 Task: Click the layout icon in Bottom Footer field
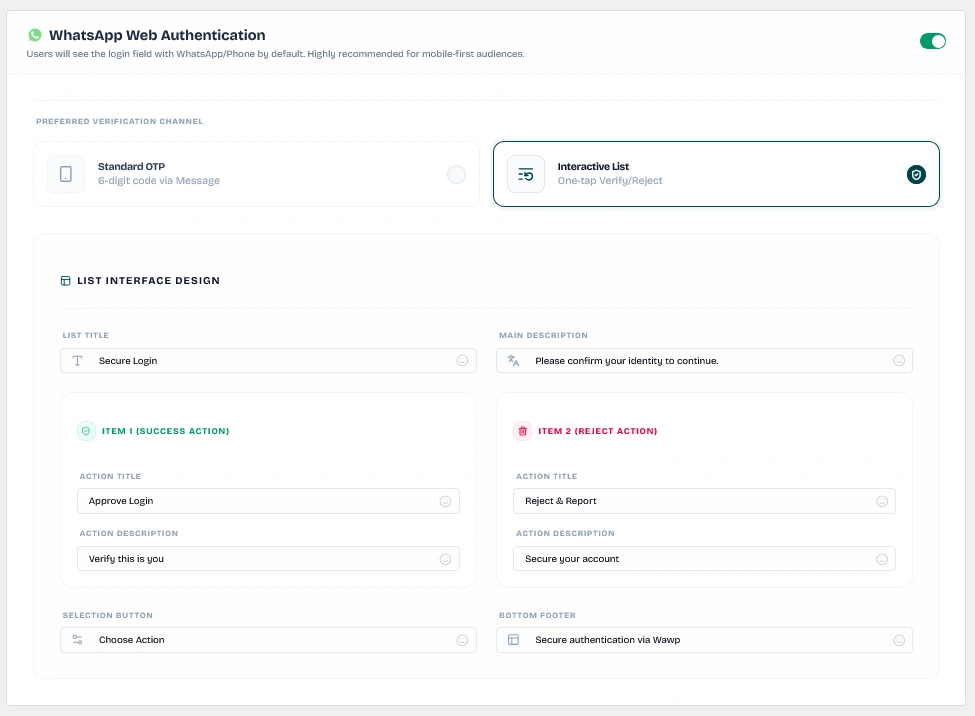click(513, 639)
